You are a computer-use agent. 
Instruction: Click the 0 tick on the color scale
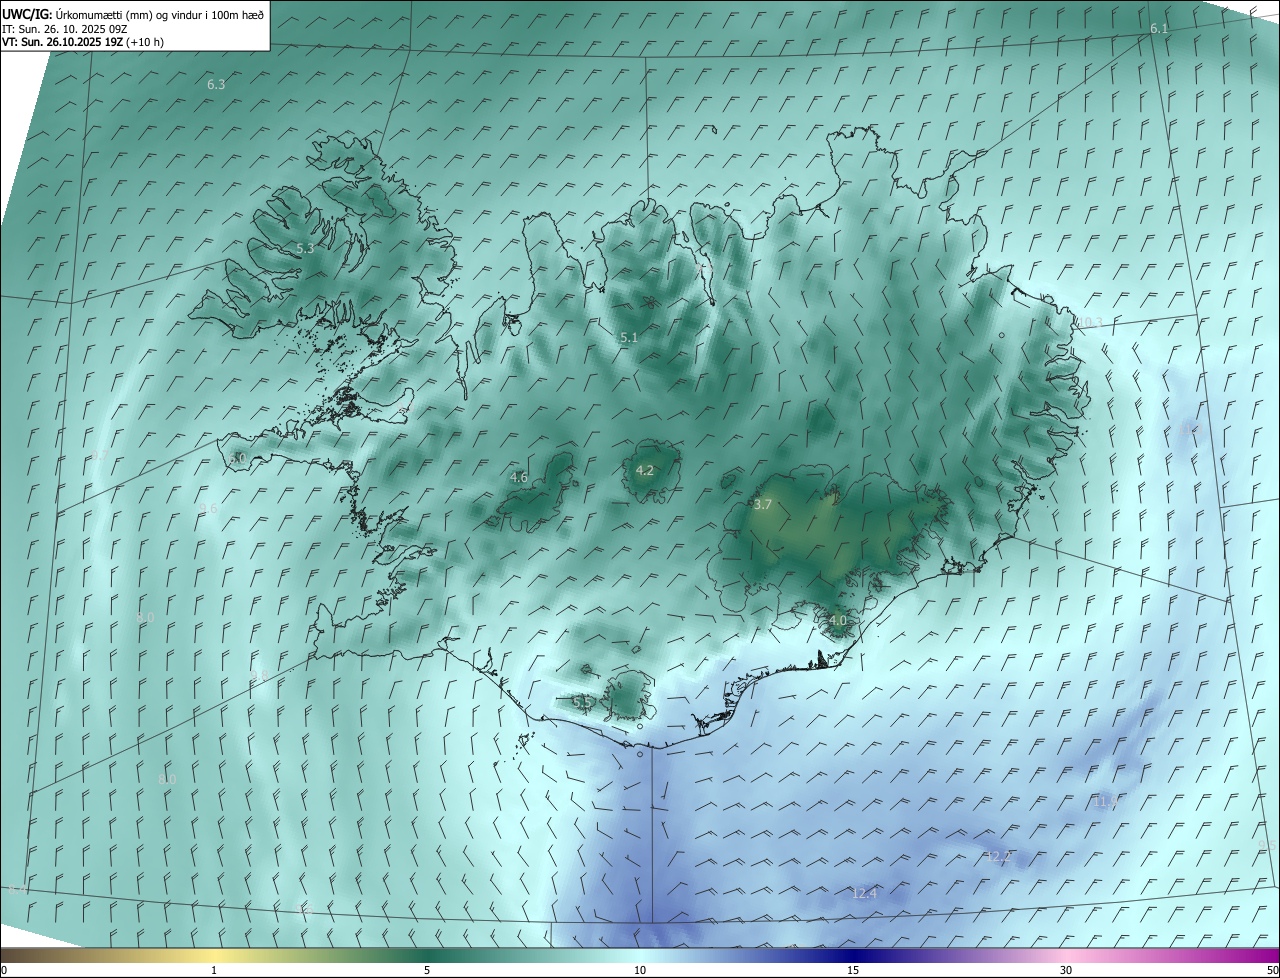(3, 971)
